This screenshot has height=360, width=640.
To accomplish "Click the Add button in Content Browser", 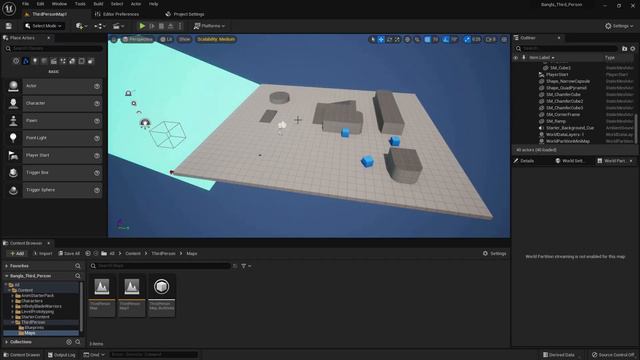I will (17, 253).
